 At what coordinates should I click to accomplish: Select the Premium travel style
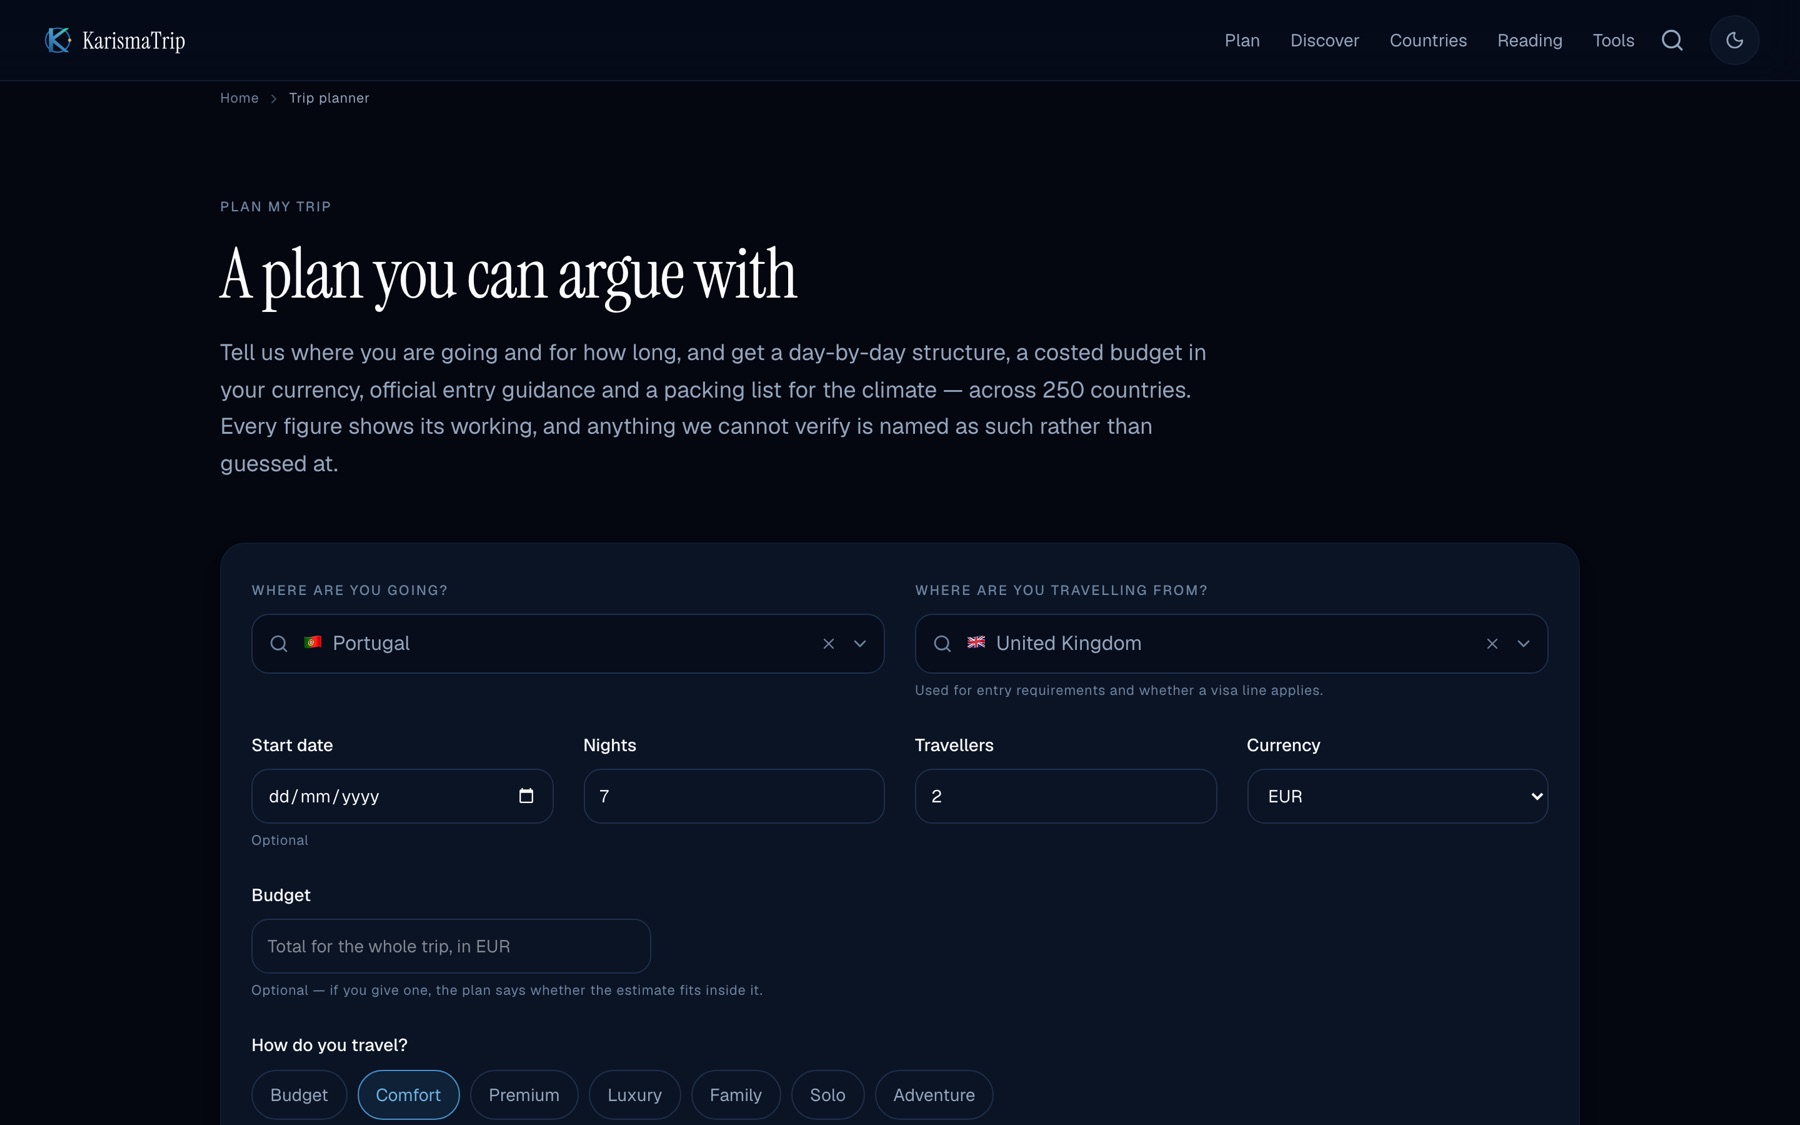pyautogui.click(x=524, y=1095)
